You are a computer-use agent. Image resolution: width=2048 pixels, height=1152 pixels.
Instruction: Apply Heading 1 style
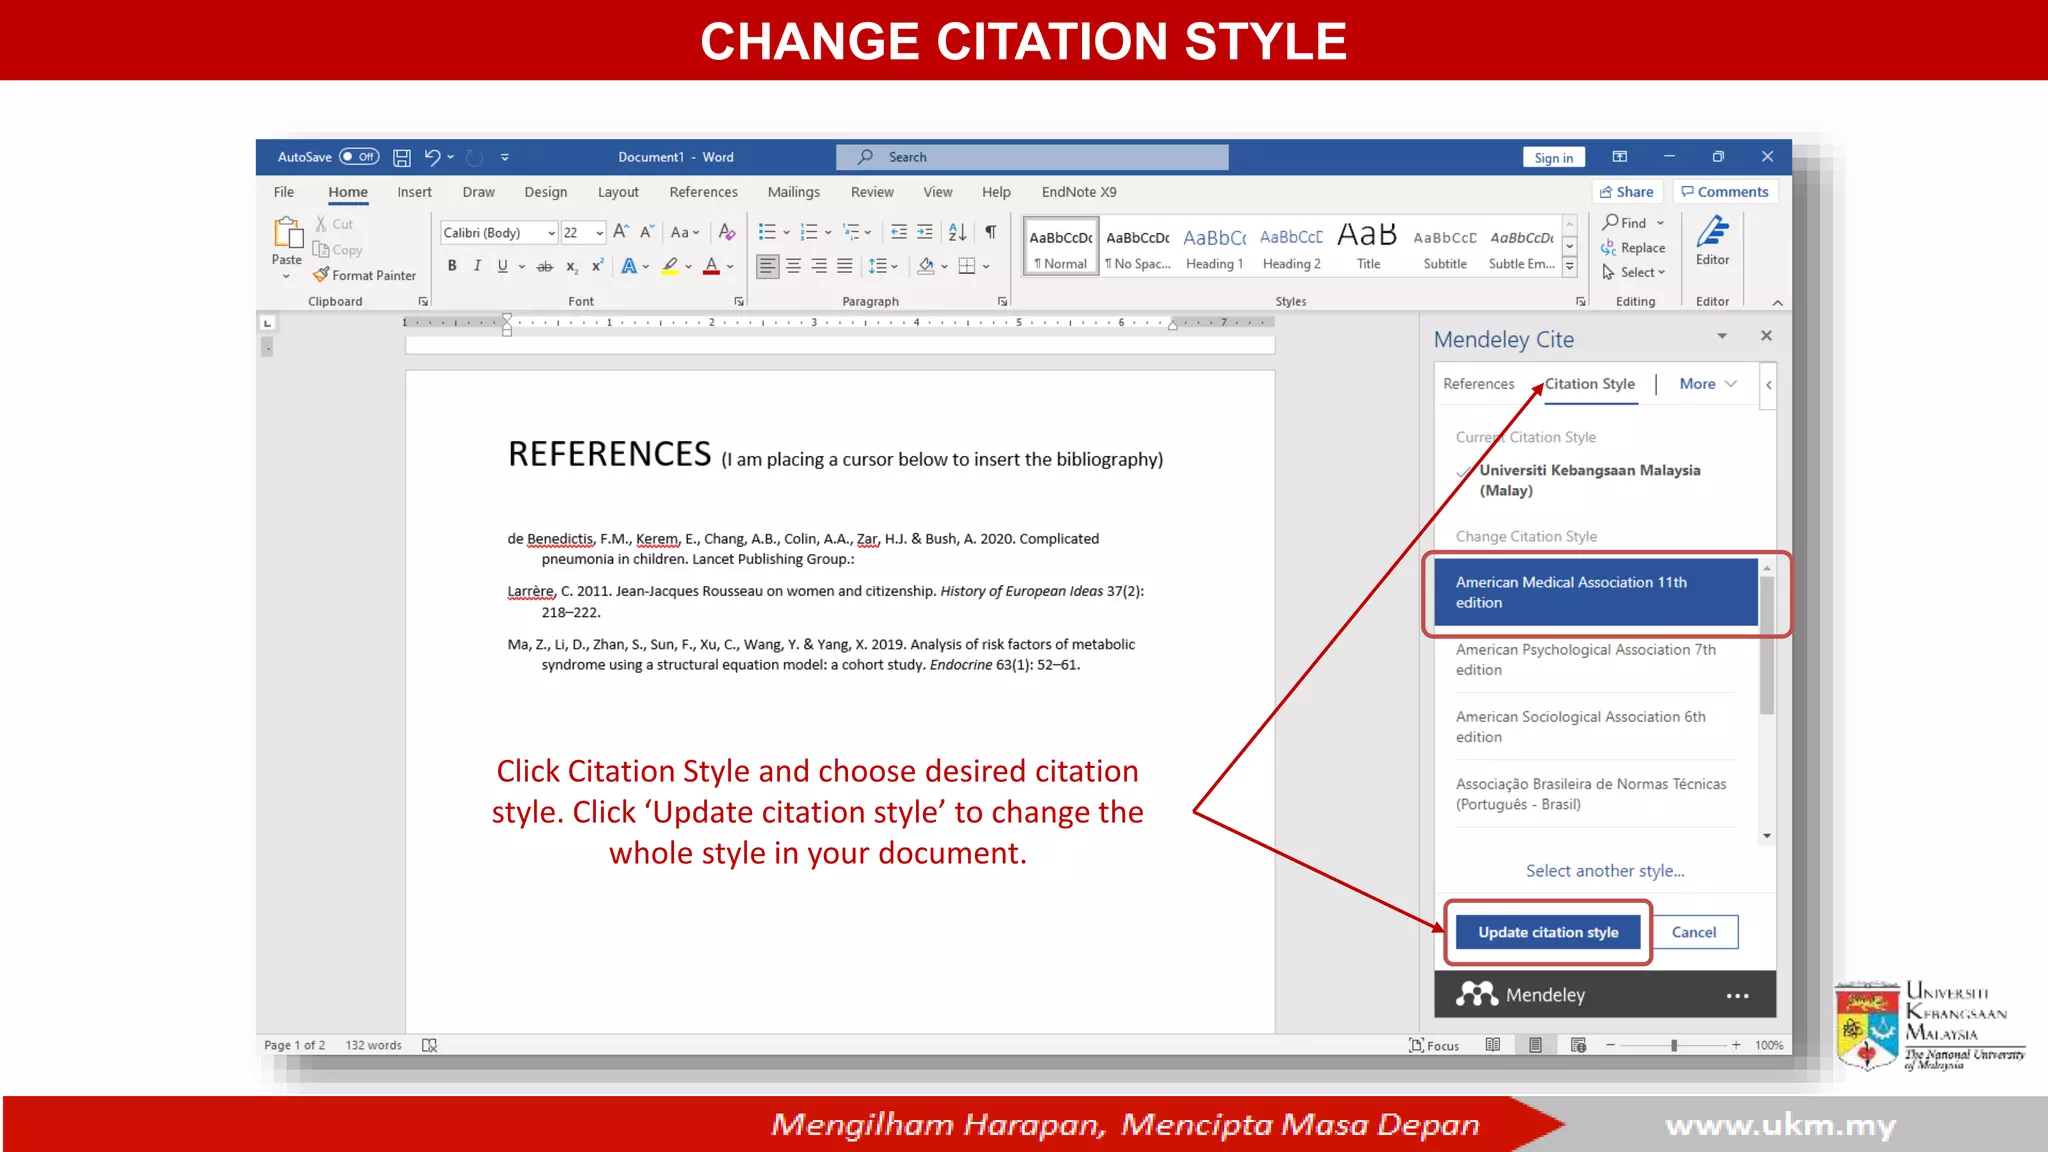tap(1214, 248)
